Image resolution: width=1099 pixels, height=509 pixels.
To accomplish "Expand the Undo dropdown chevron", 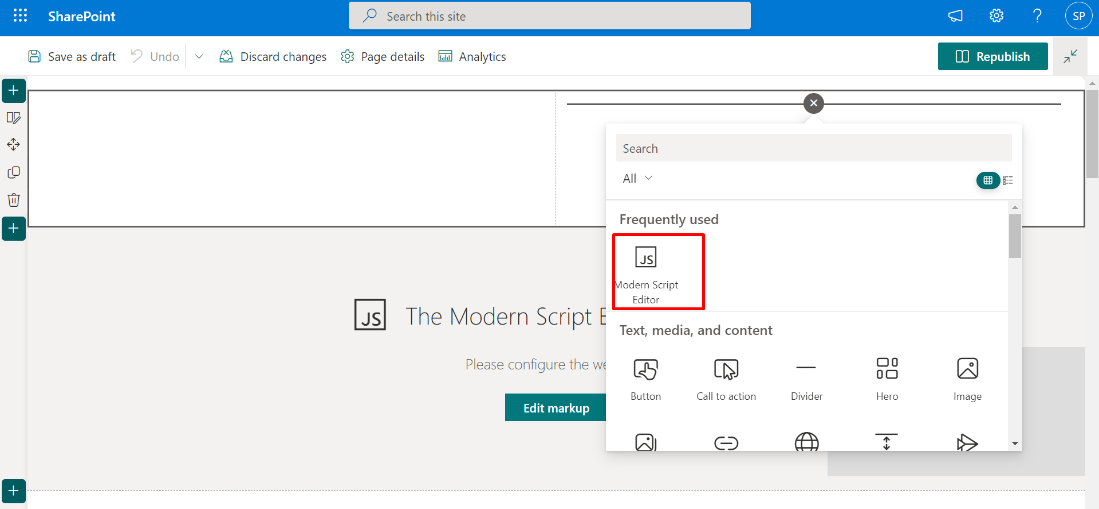I will tap(199, 57).
